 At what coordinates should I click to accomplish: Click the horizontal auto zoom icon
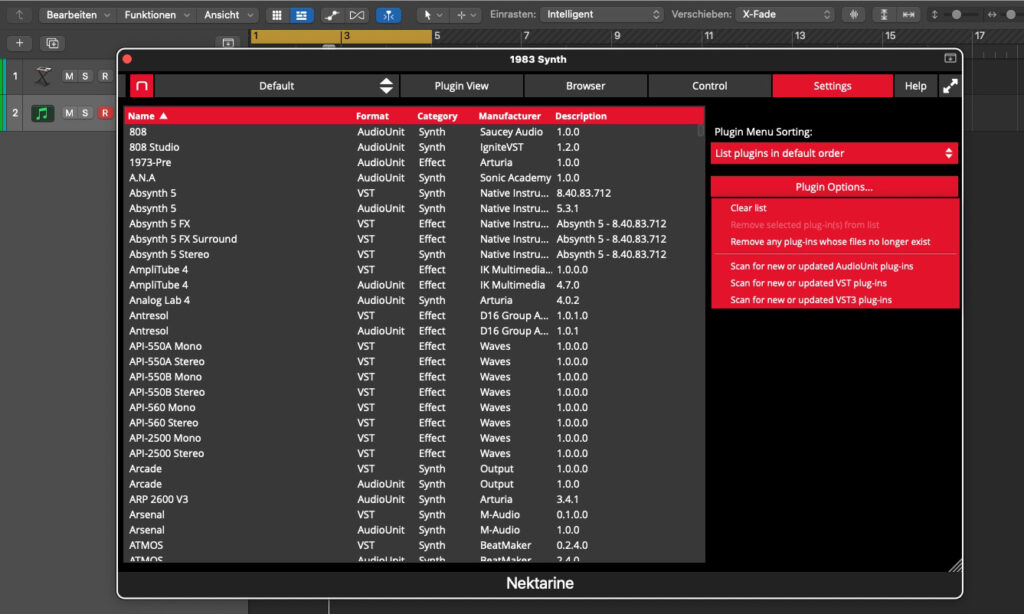(908, 14)
